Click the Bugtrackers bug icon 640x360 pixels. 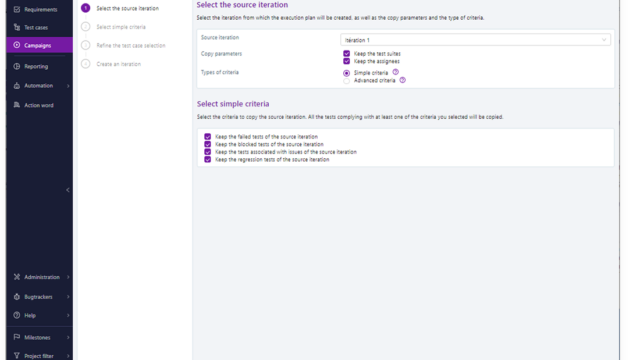pyautogui.click(x=17, y=297)
